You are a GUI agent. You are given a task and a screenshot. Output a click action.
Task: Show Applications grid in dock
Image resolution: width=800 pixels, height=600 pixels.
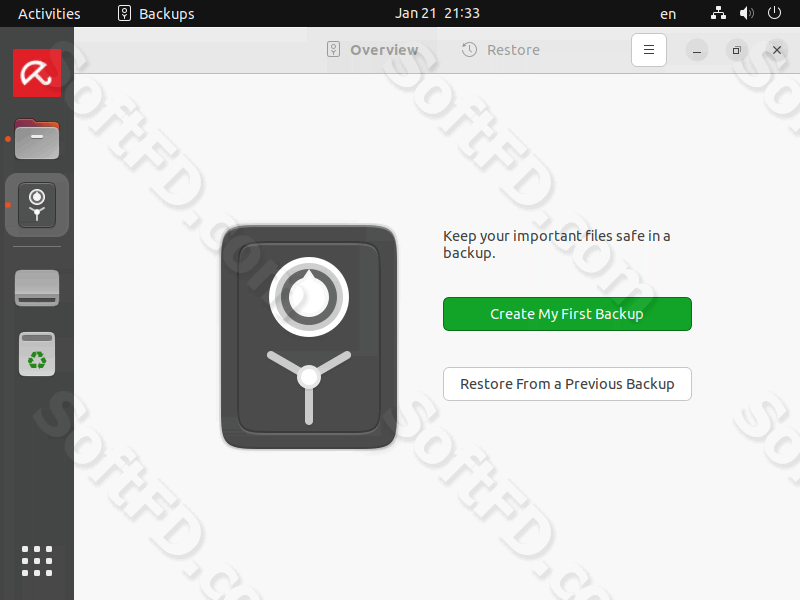(37, 561)
